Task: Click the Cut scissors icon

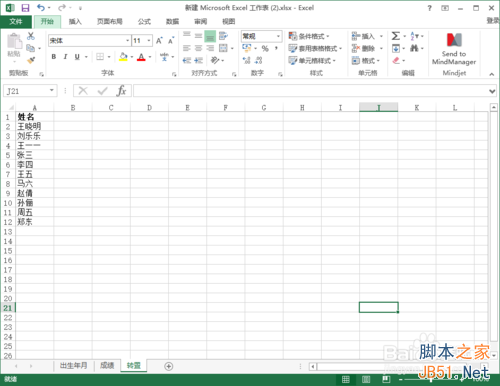Action: pyautogui.click(x=31, y=36)
